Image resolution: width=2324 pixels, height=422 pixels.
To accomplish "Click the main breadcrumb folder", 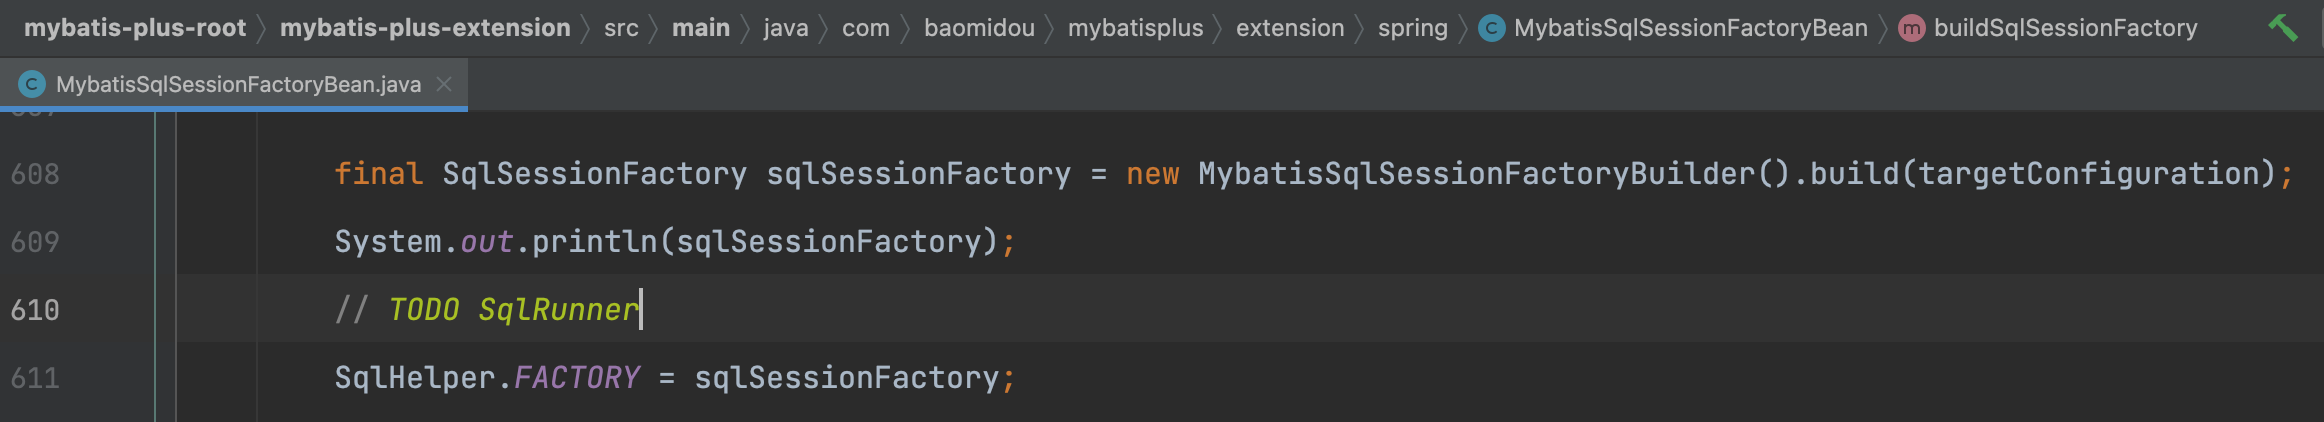I will click(x=701, y=28).
